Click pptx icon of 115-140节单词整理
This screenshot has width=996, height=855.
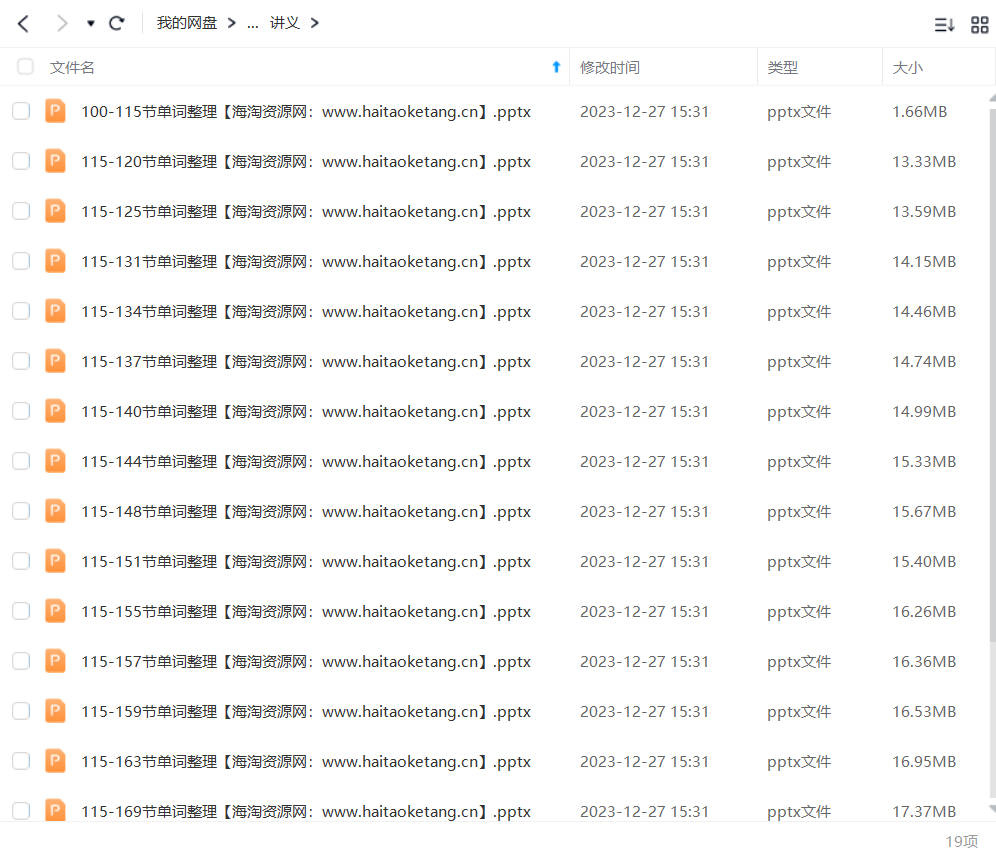tap(55, 410)
